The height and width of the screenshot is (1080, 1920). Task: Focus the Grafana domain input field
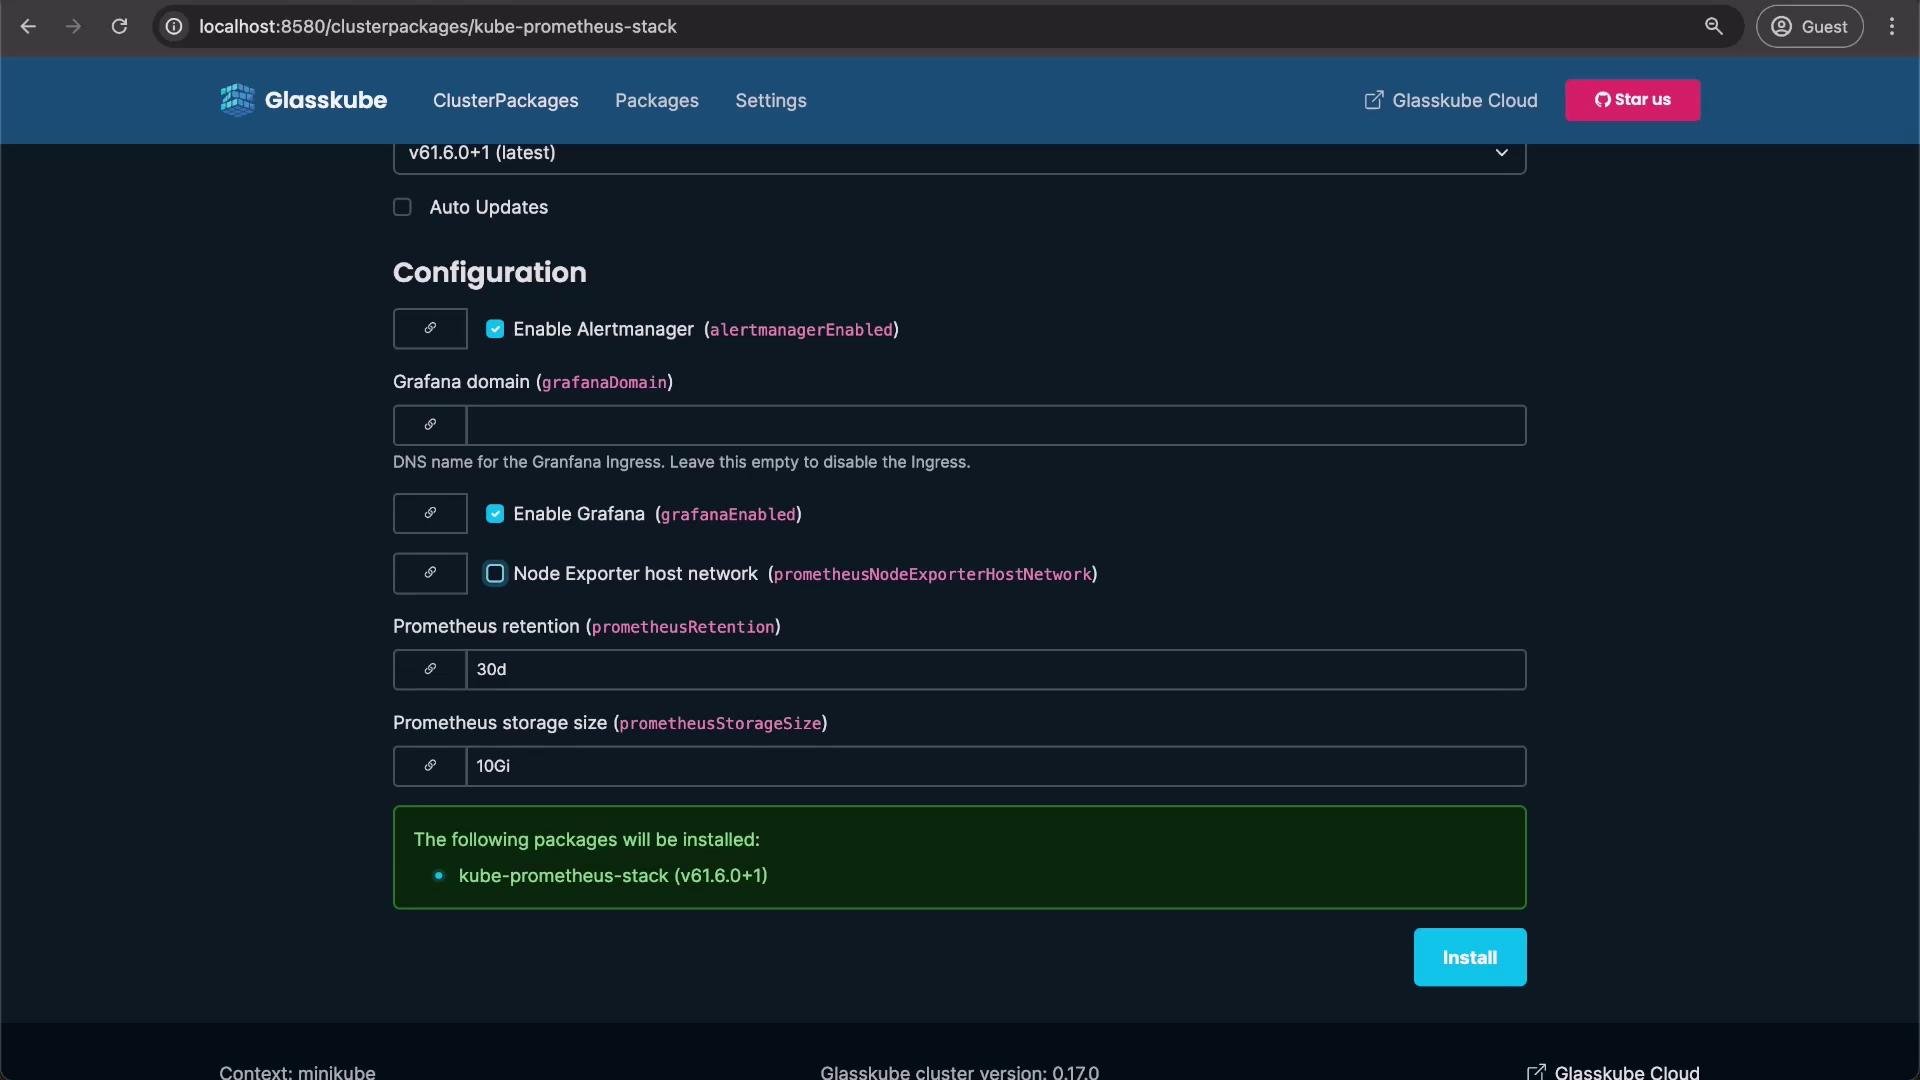(x=996, y=425)
